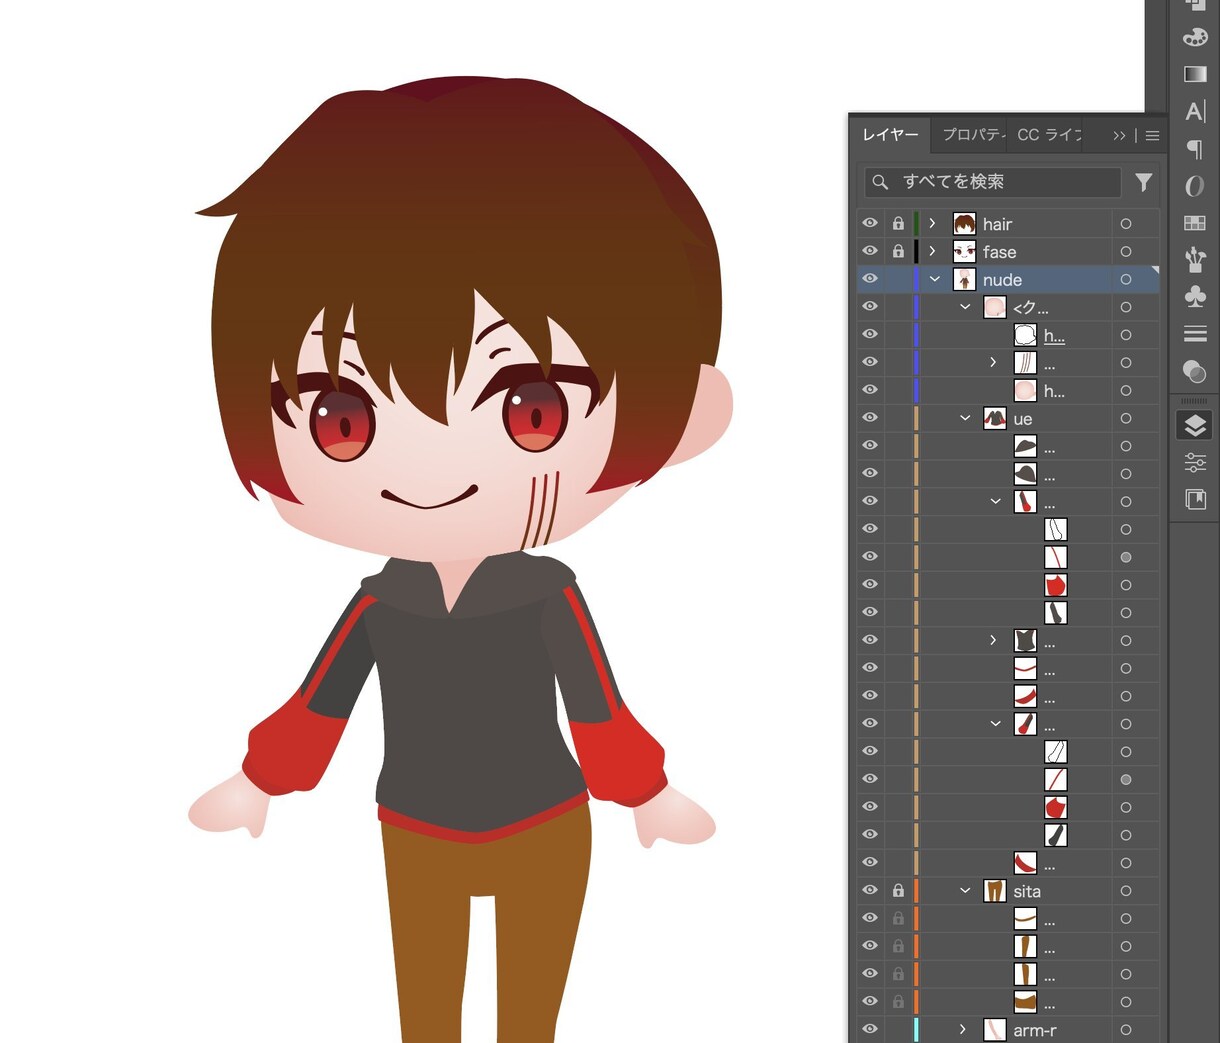This screenshot has height=1043, width=1220.
Task: Open the Stroke panel icon
Action: [1195, 333]
